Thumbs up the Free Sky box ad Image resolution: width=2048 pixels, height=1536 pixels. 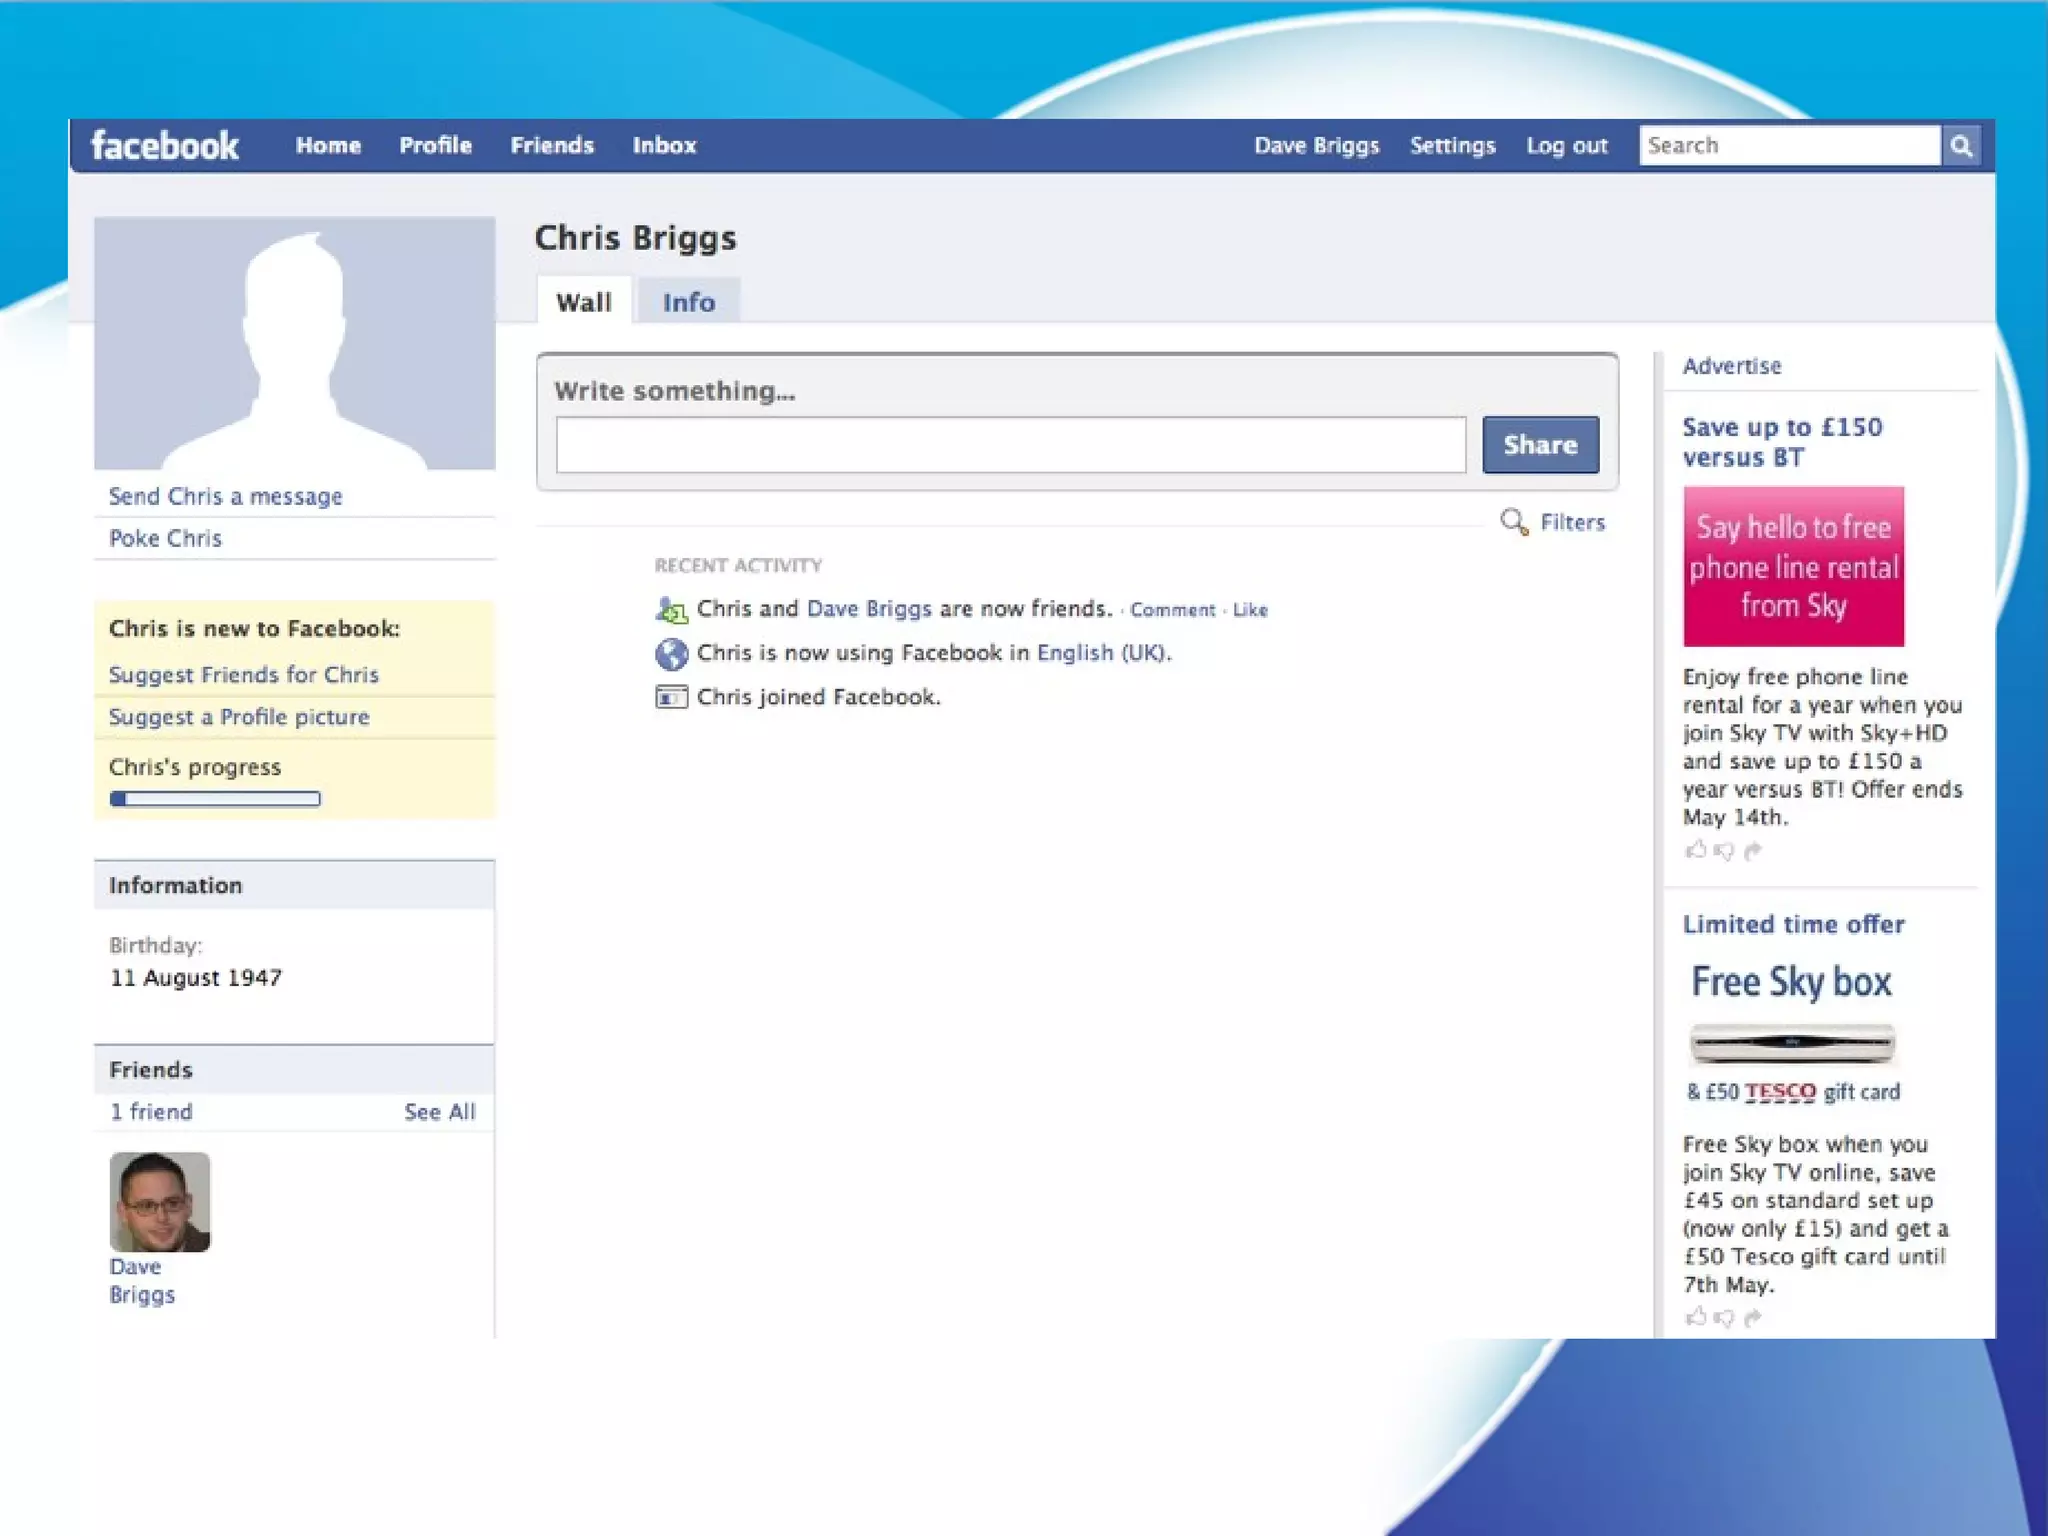click(1696, 1317)
